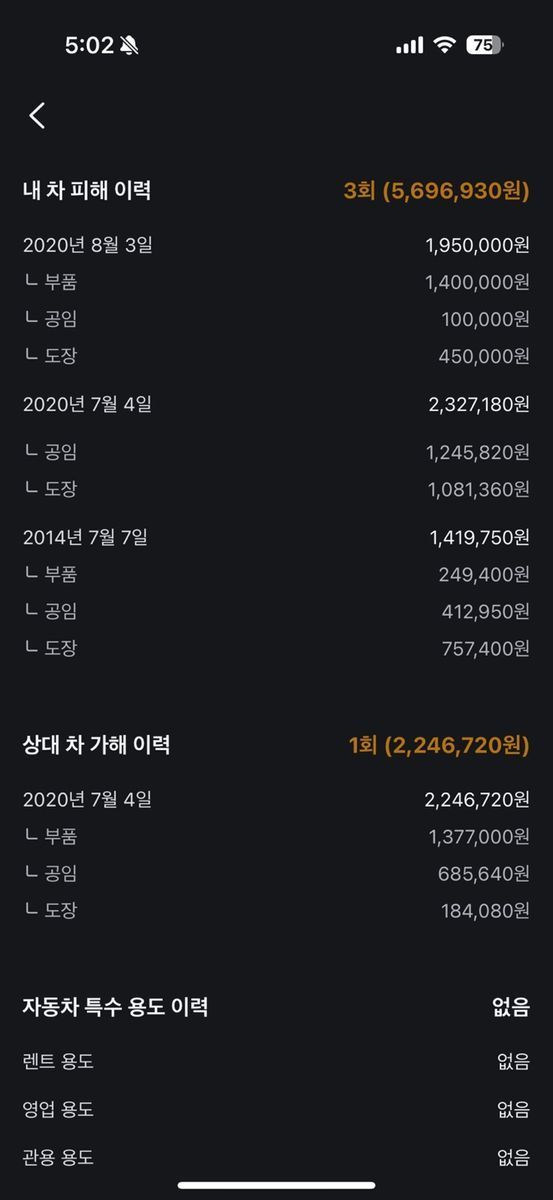
Task: Tap the Wi-Fi icon in status bar
Action: (x=443, y=45)
